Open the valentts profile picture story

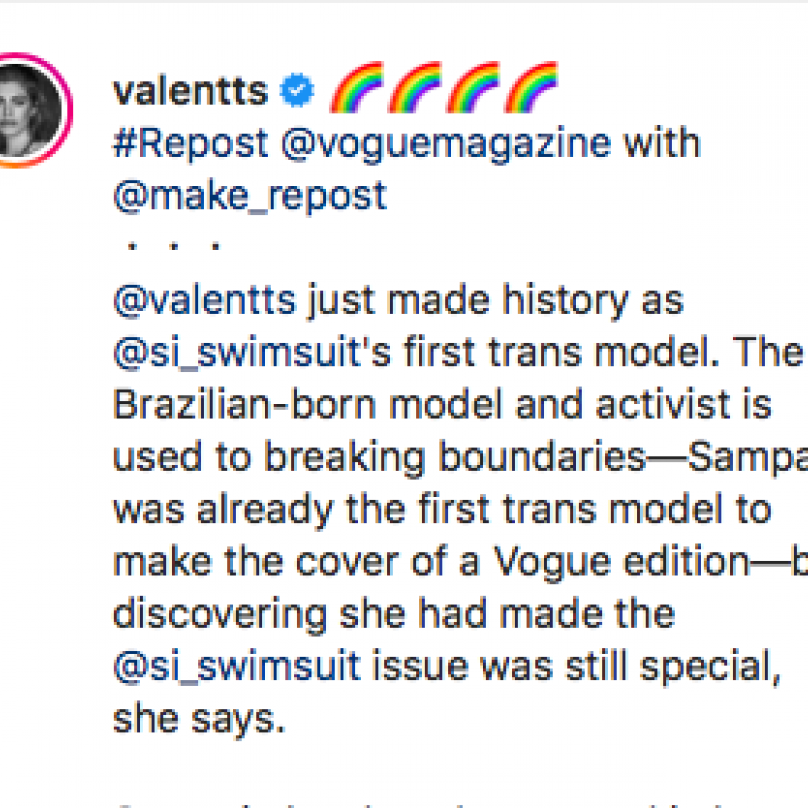(32, 110)
